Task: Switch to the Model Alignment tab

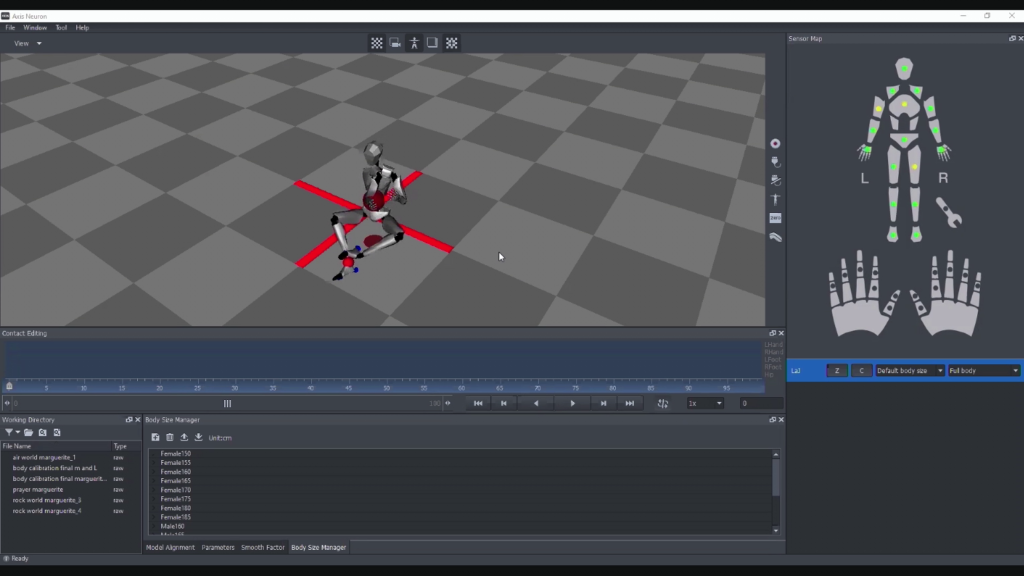Action: point(170,547)
